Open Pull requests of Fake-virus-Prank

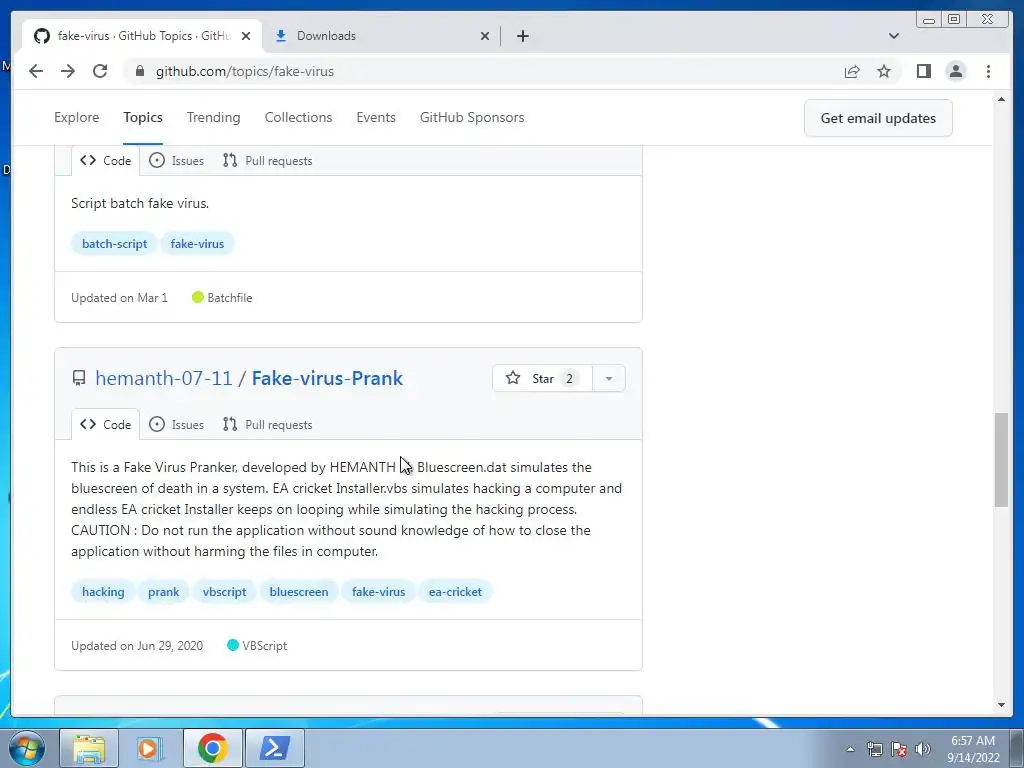click(267, 424)
